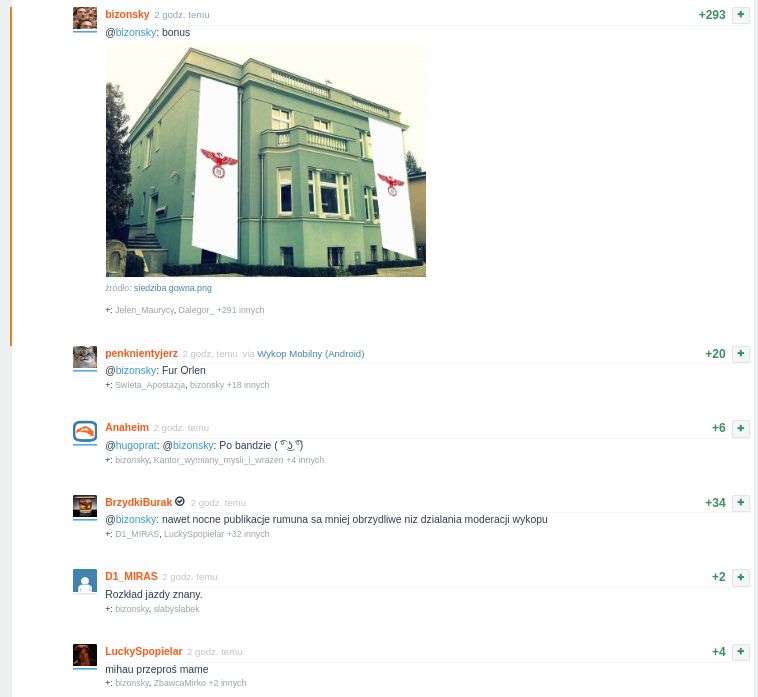Open LuckySpopielar username link
The height and width of the screenshot is (697, 758).
coord(144,651)
